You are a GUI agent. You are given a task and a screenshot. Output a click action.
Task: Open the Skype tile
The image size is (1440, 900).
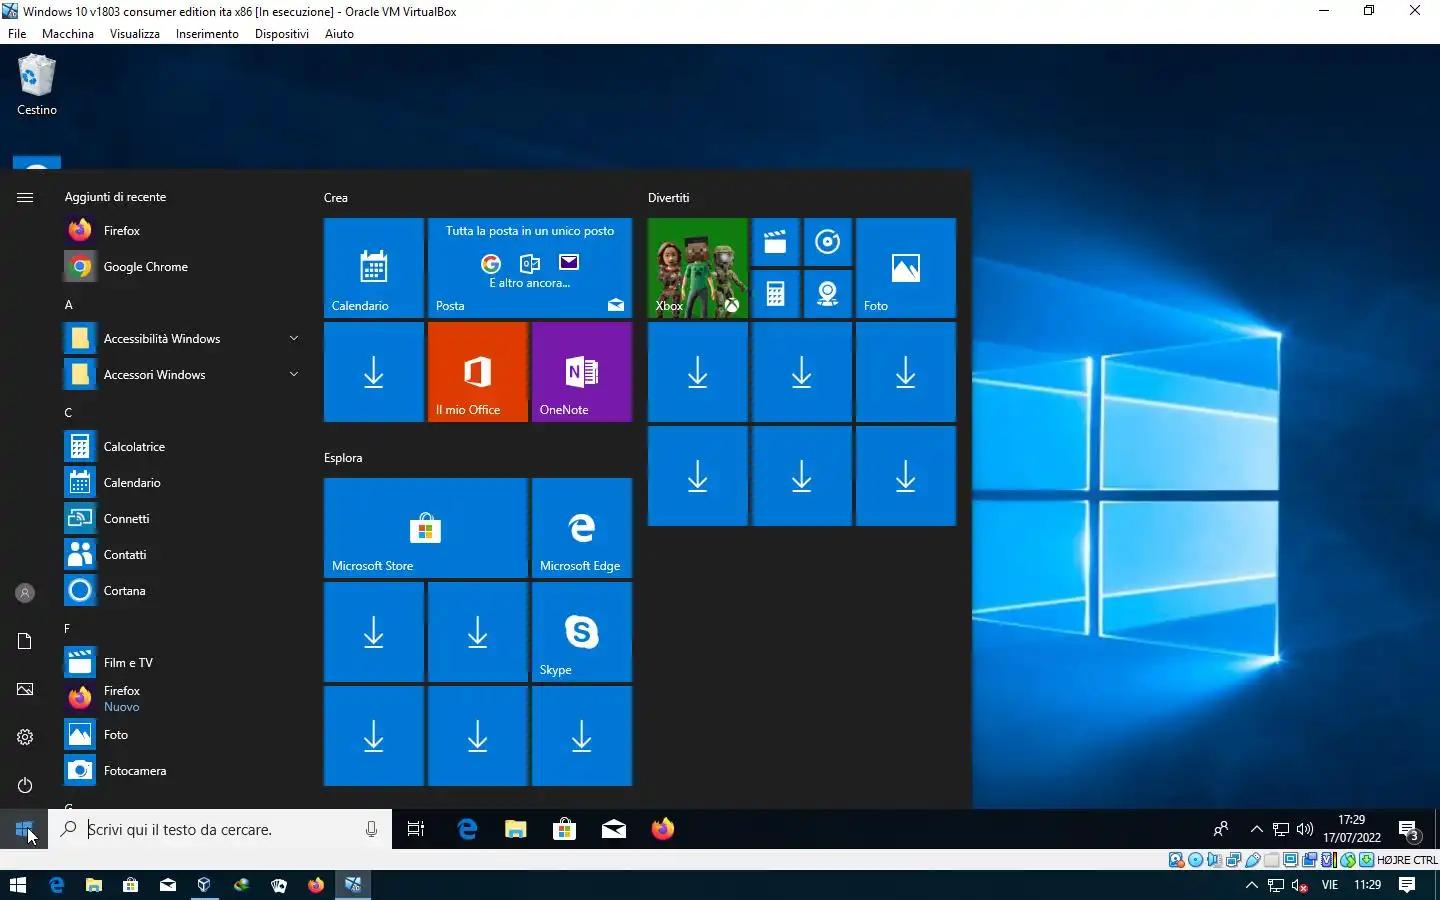581,631
